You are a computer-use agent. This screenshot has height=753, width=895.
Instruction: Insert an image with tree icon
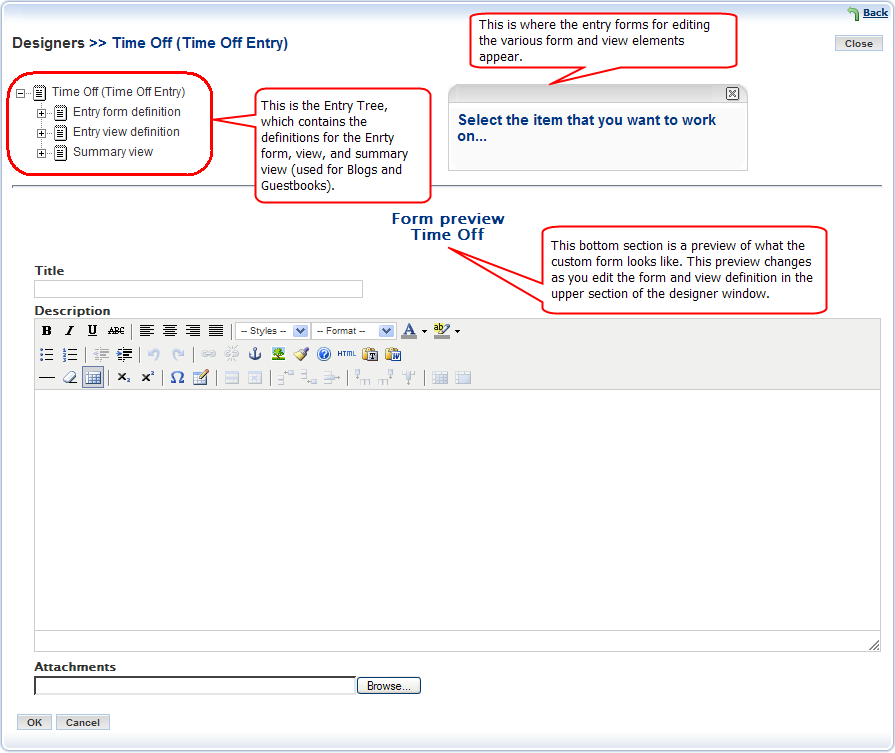(278, 355)
